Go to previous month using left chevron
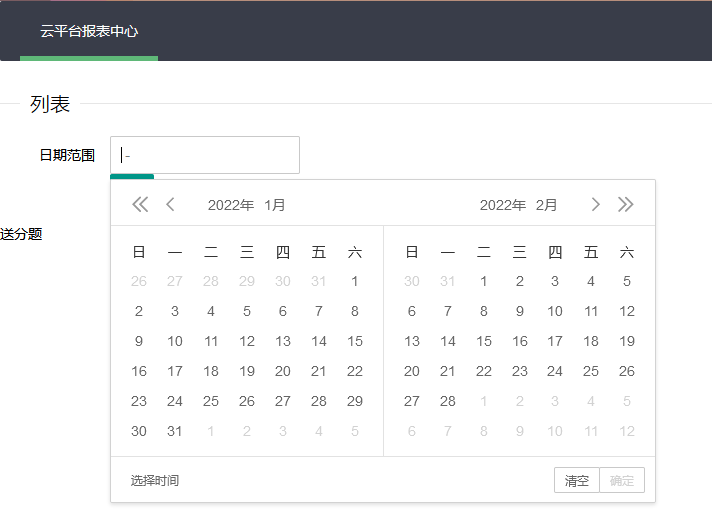The image size is (712, 532). click(x=171, y=205)
